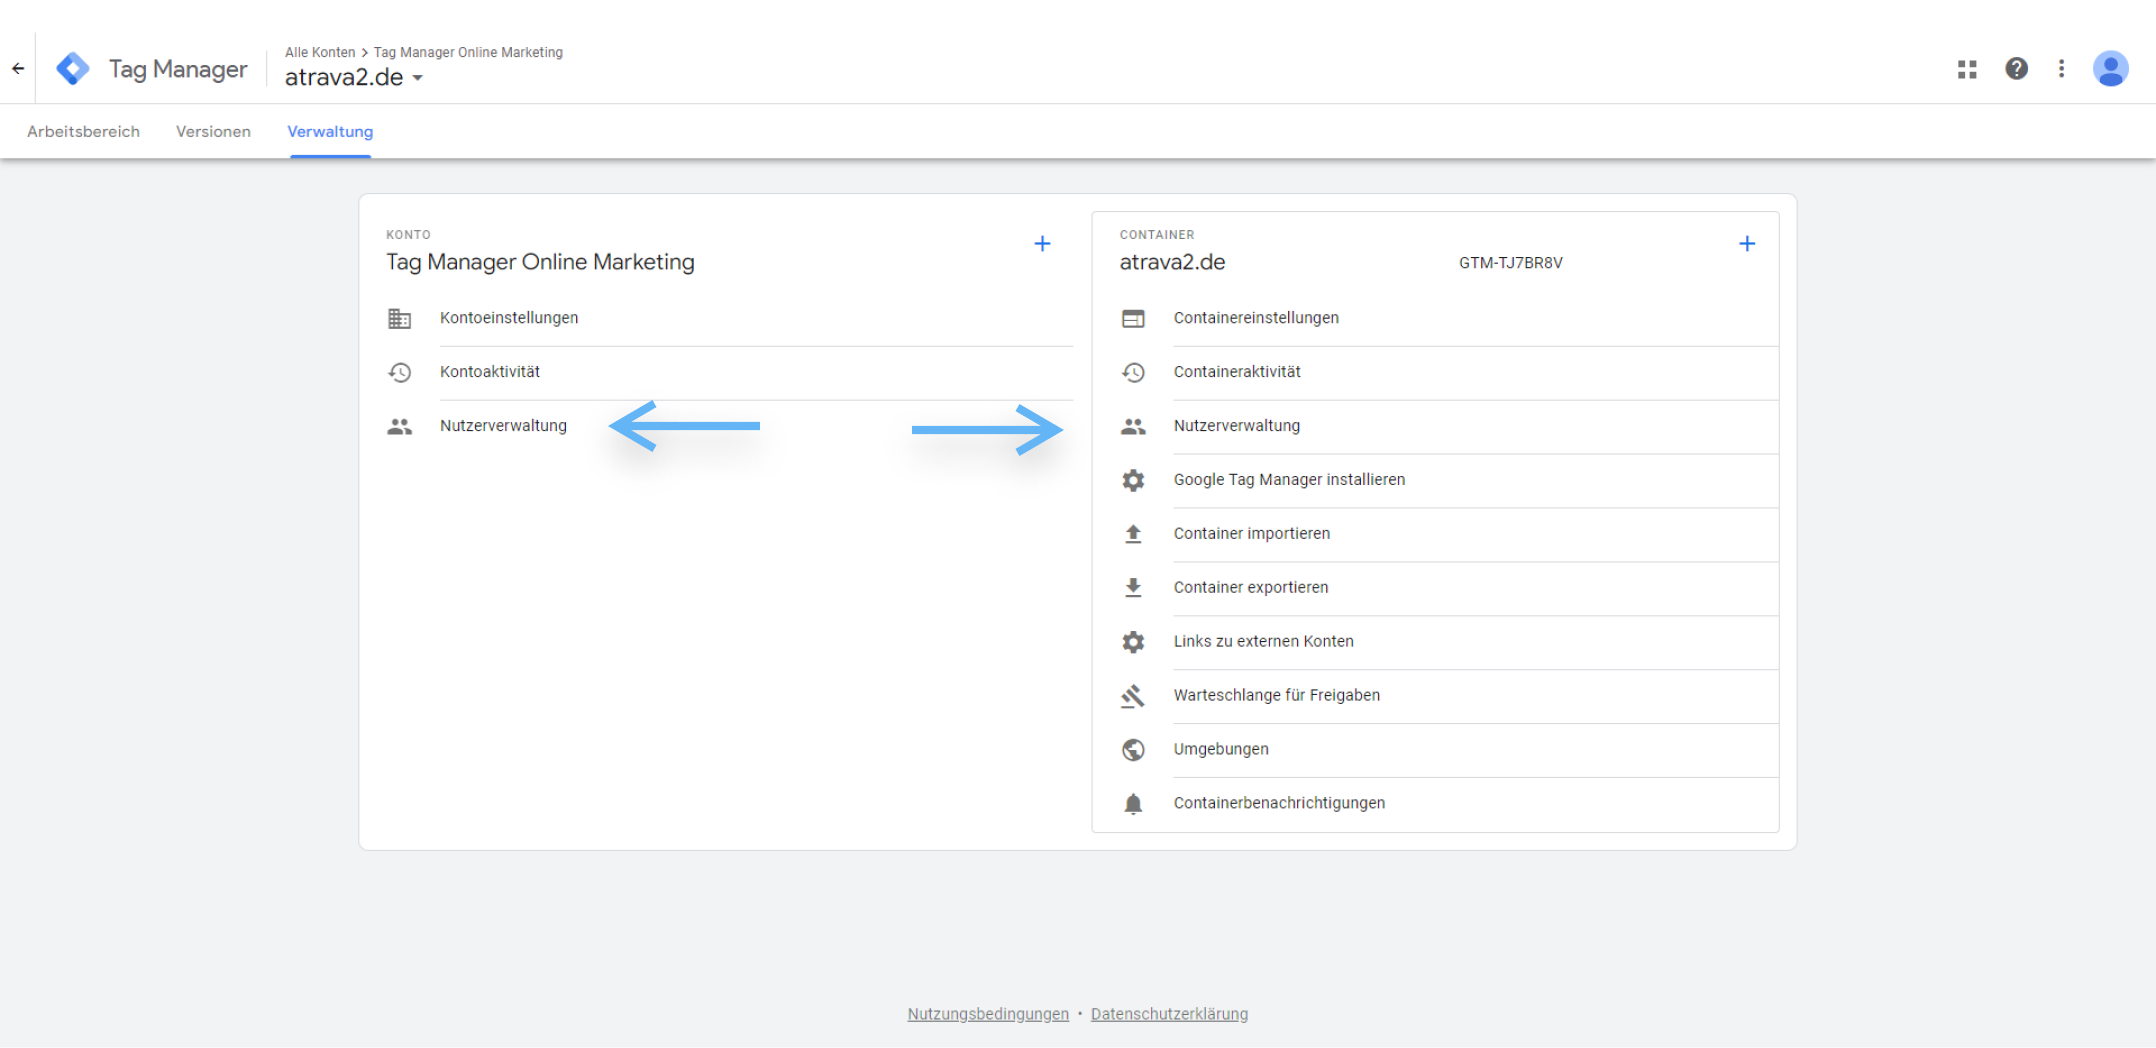Open Warteschlange für Freigaben
Image resolution: width=2156 pixels, height=1048 pixels.
pos(1277,695)
